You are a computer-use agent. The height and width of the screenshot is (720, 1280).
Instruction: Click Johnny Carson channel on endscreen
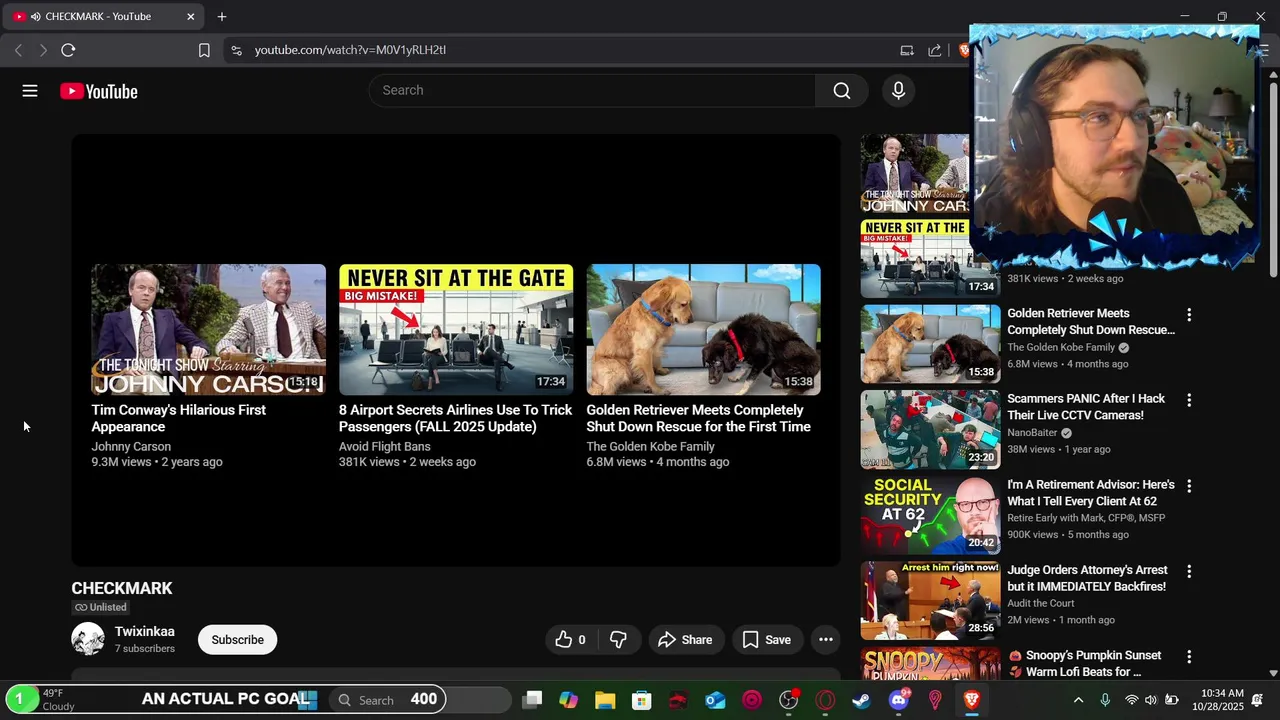click(131, 447)
